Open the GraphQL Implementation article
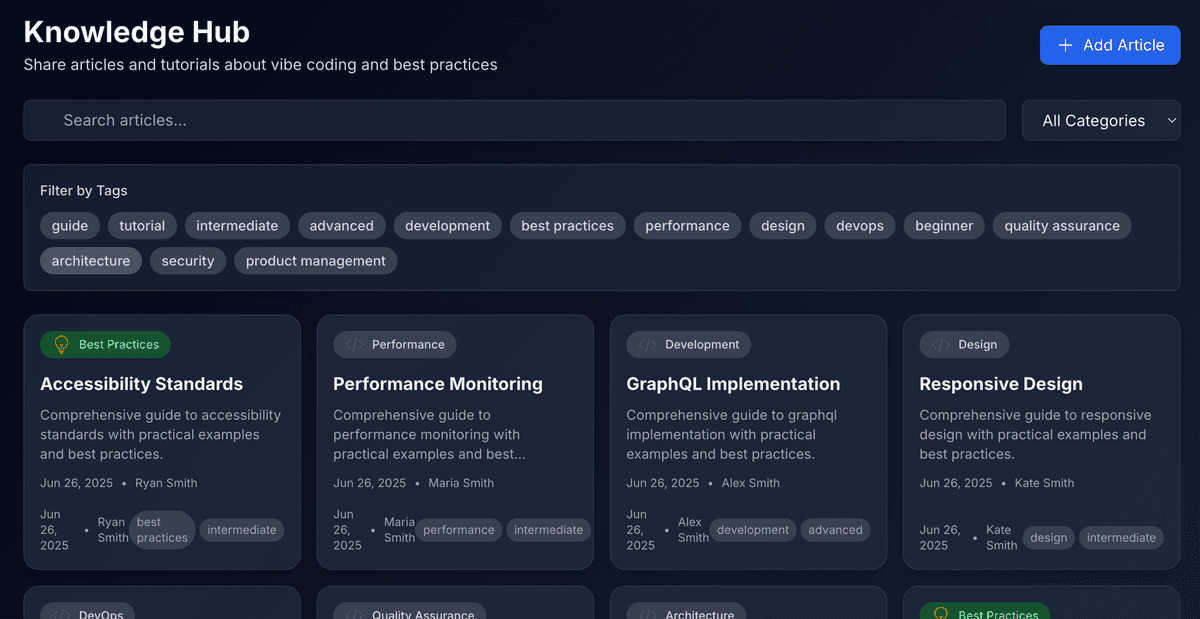 (x=733, y=384)
